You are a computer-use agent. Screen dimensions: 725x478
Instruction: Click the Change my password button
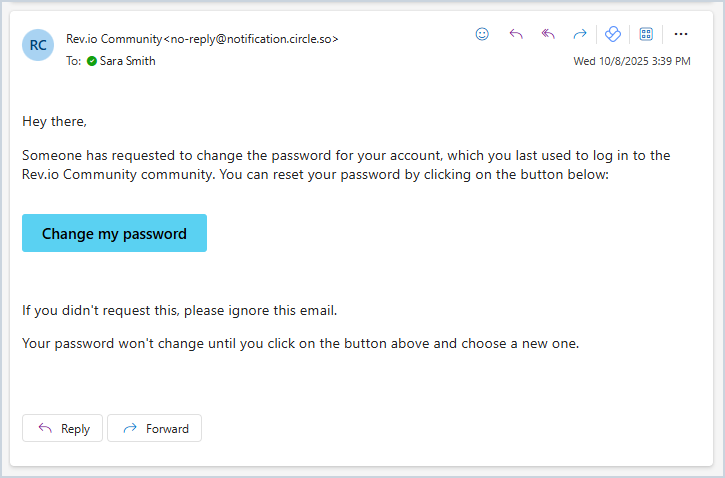point(114,233)
